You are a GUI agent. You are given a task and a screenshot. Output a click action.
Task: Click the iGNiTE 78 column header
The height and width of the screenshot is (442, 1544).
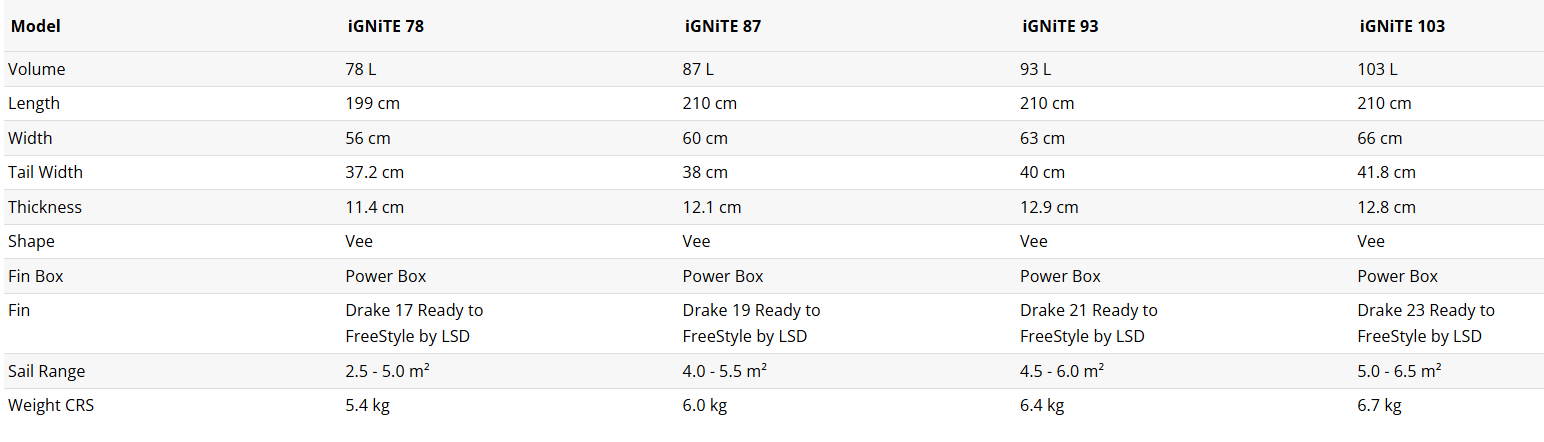384,26
